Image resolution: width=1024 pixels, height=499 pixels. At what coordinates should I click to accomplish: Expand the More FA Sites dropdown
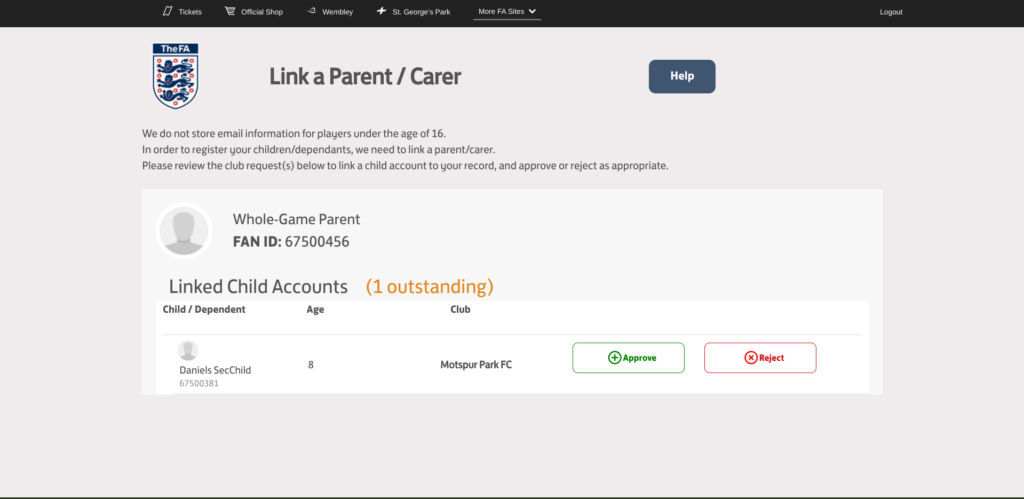pyautogui.click(x=507, y=11)
